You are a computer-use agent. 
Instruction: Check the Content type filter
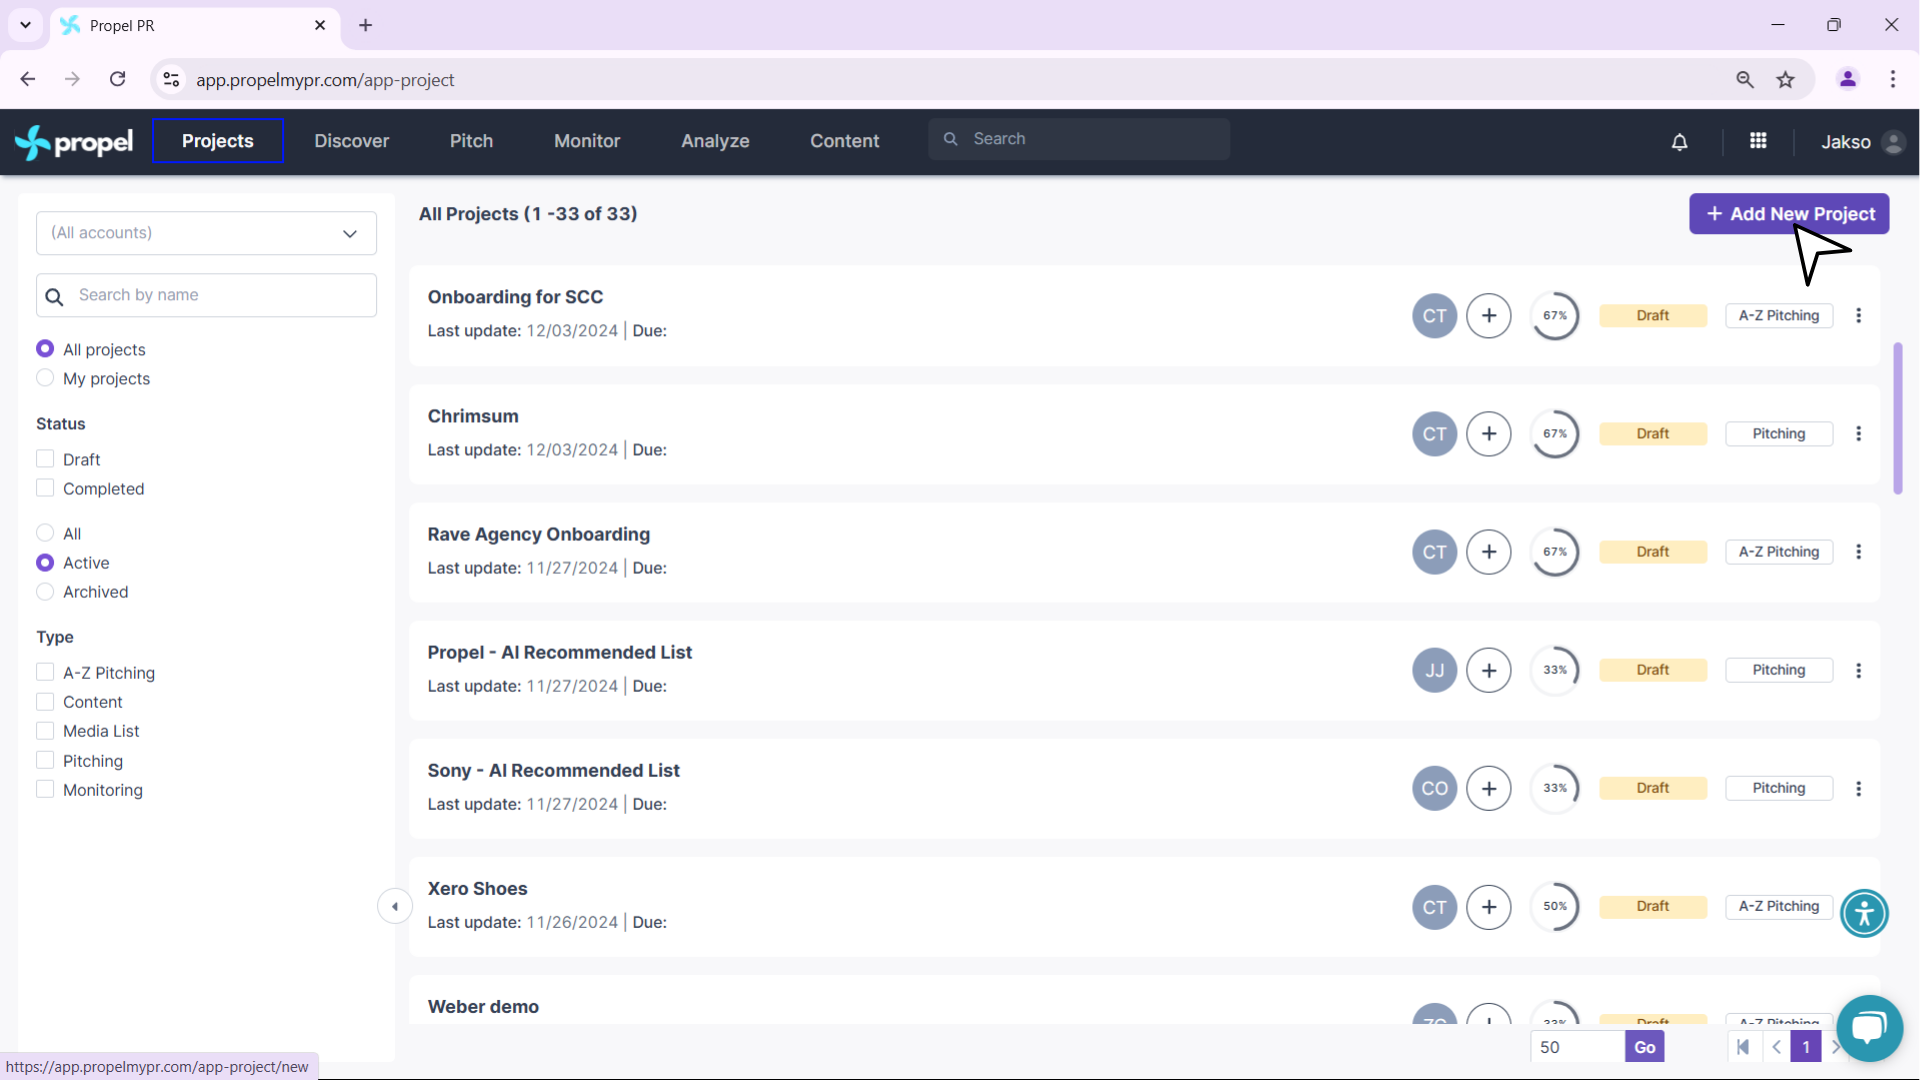tap(45, 702)
